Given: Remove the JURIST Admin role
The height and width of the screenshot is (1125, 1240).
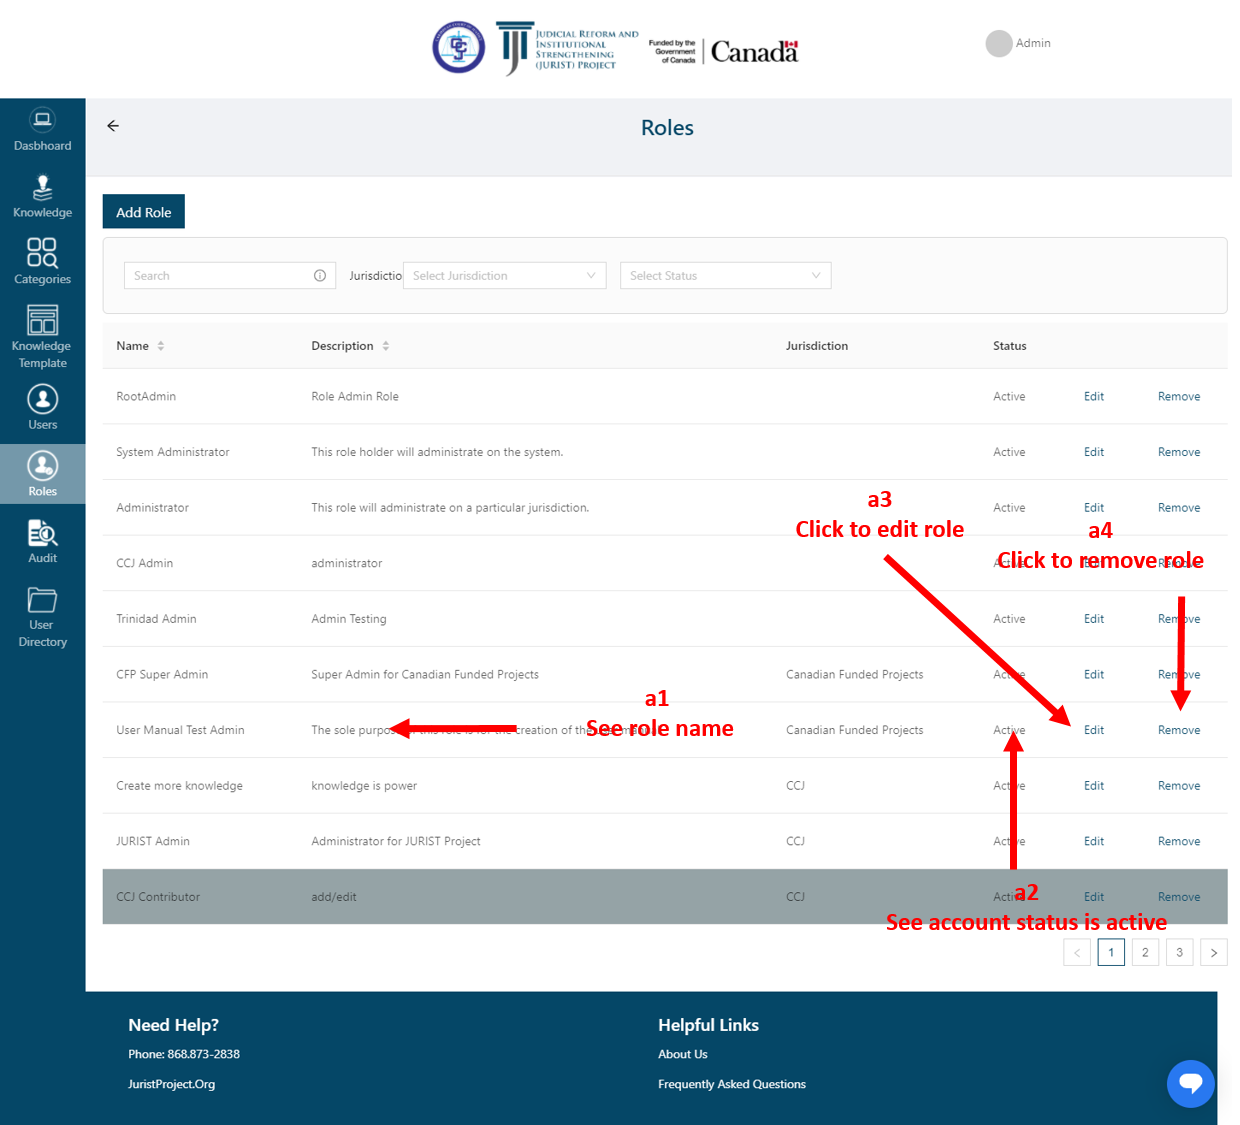Looking at the screenshot, I should [x=1179, y=842].
